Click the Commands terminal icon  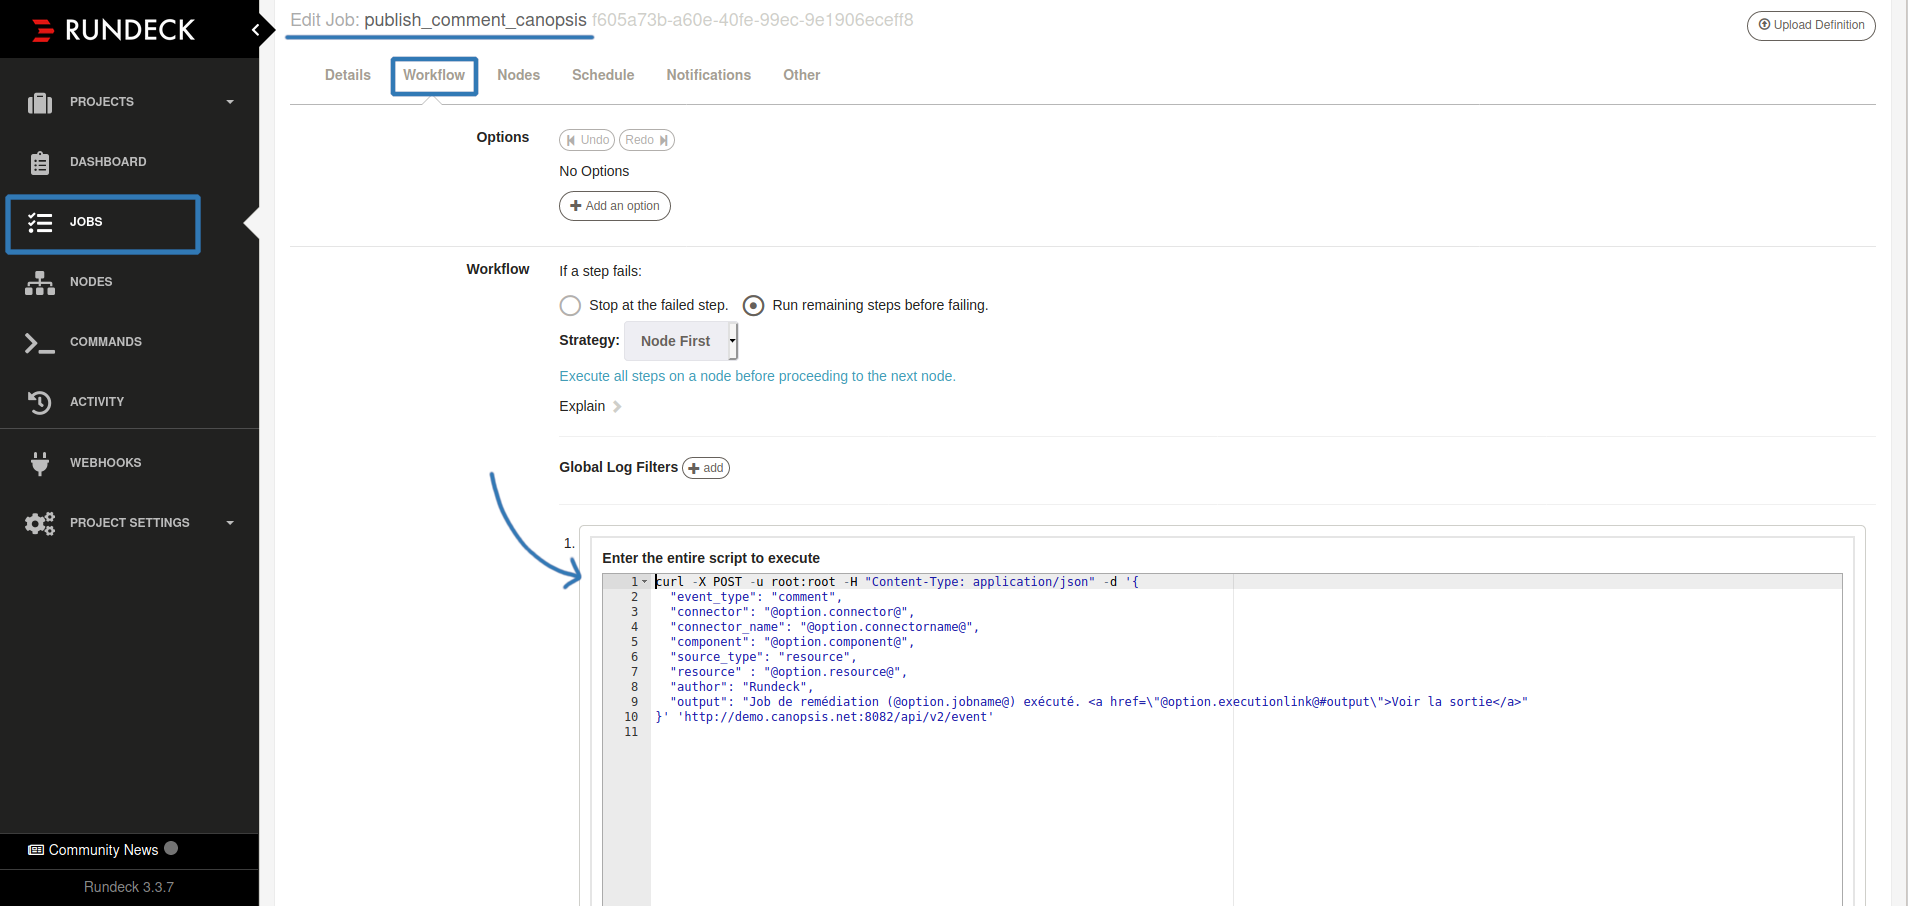click(x=40, y=343)
